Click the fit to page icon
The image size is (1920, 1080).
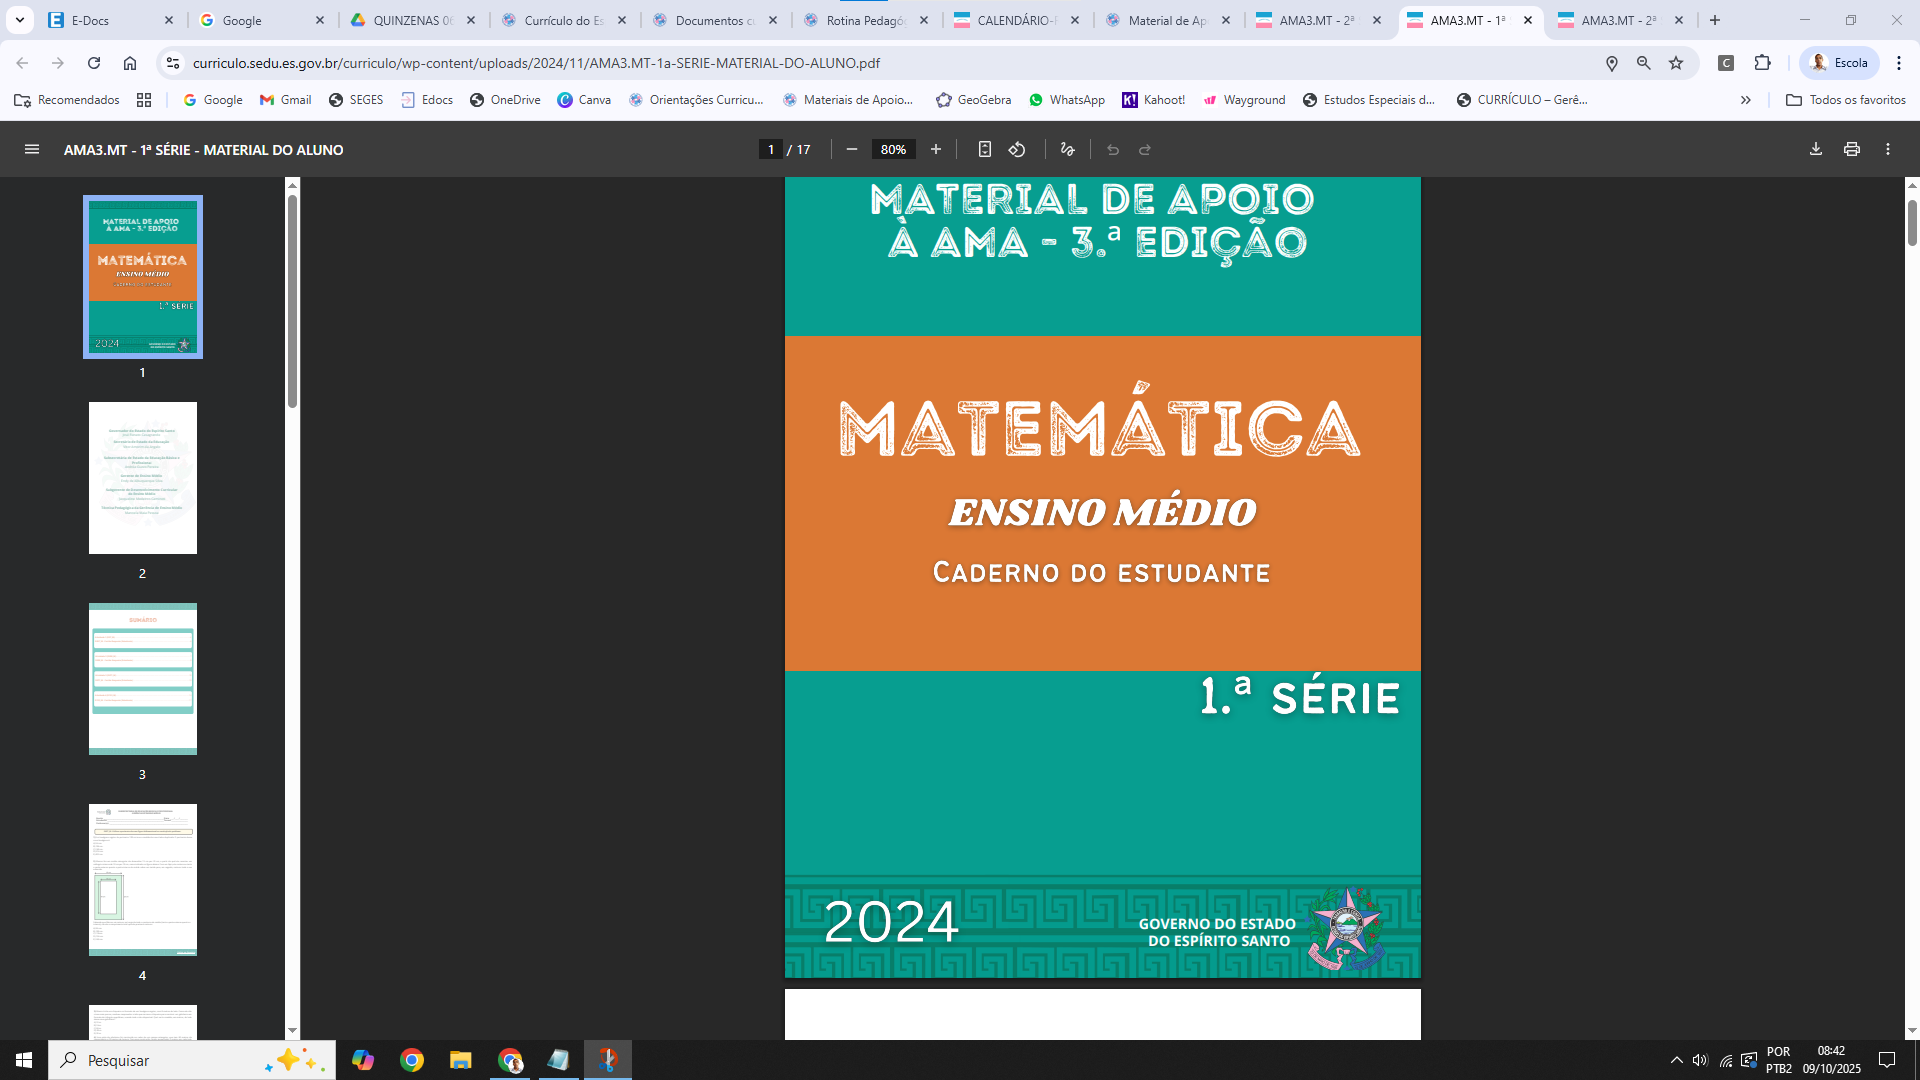point(985,150)
